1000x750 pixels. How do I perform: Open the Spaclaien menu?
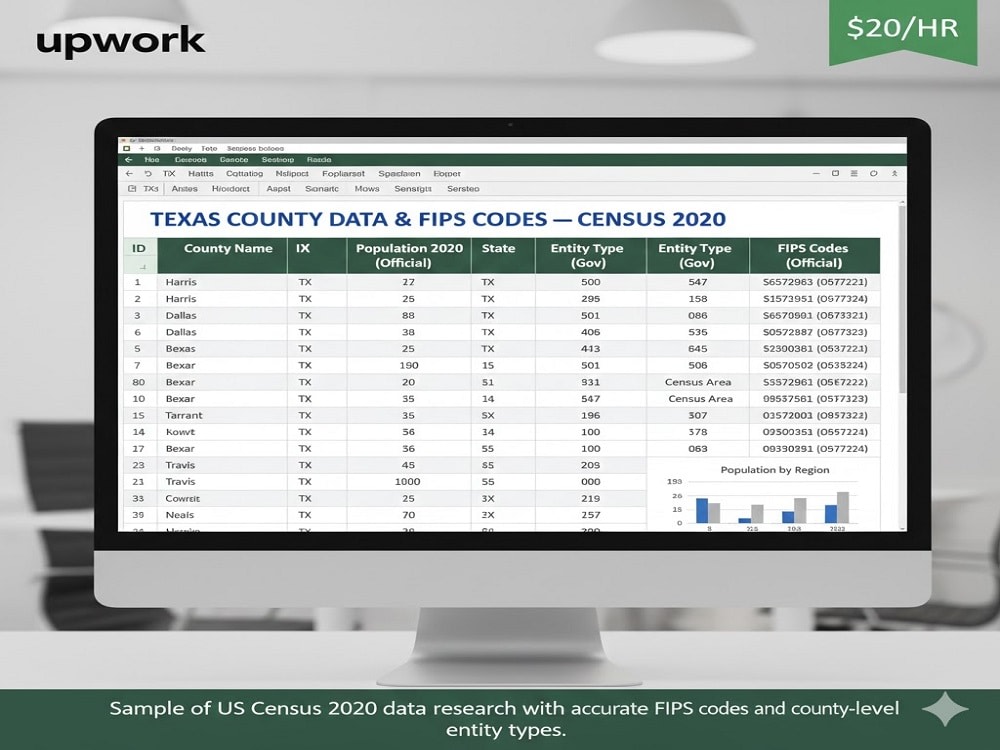click(x=399, y=173)
